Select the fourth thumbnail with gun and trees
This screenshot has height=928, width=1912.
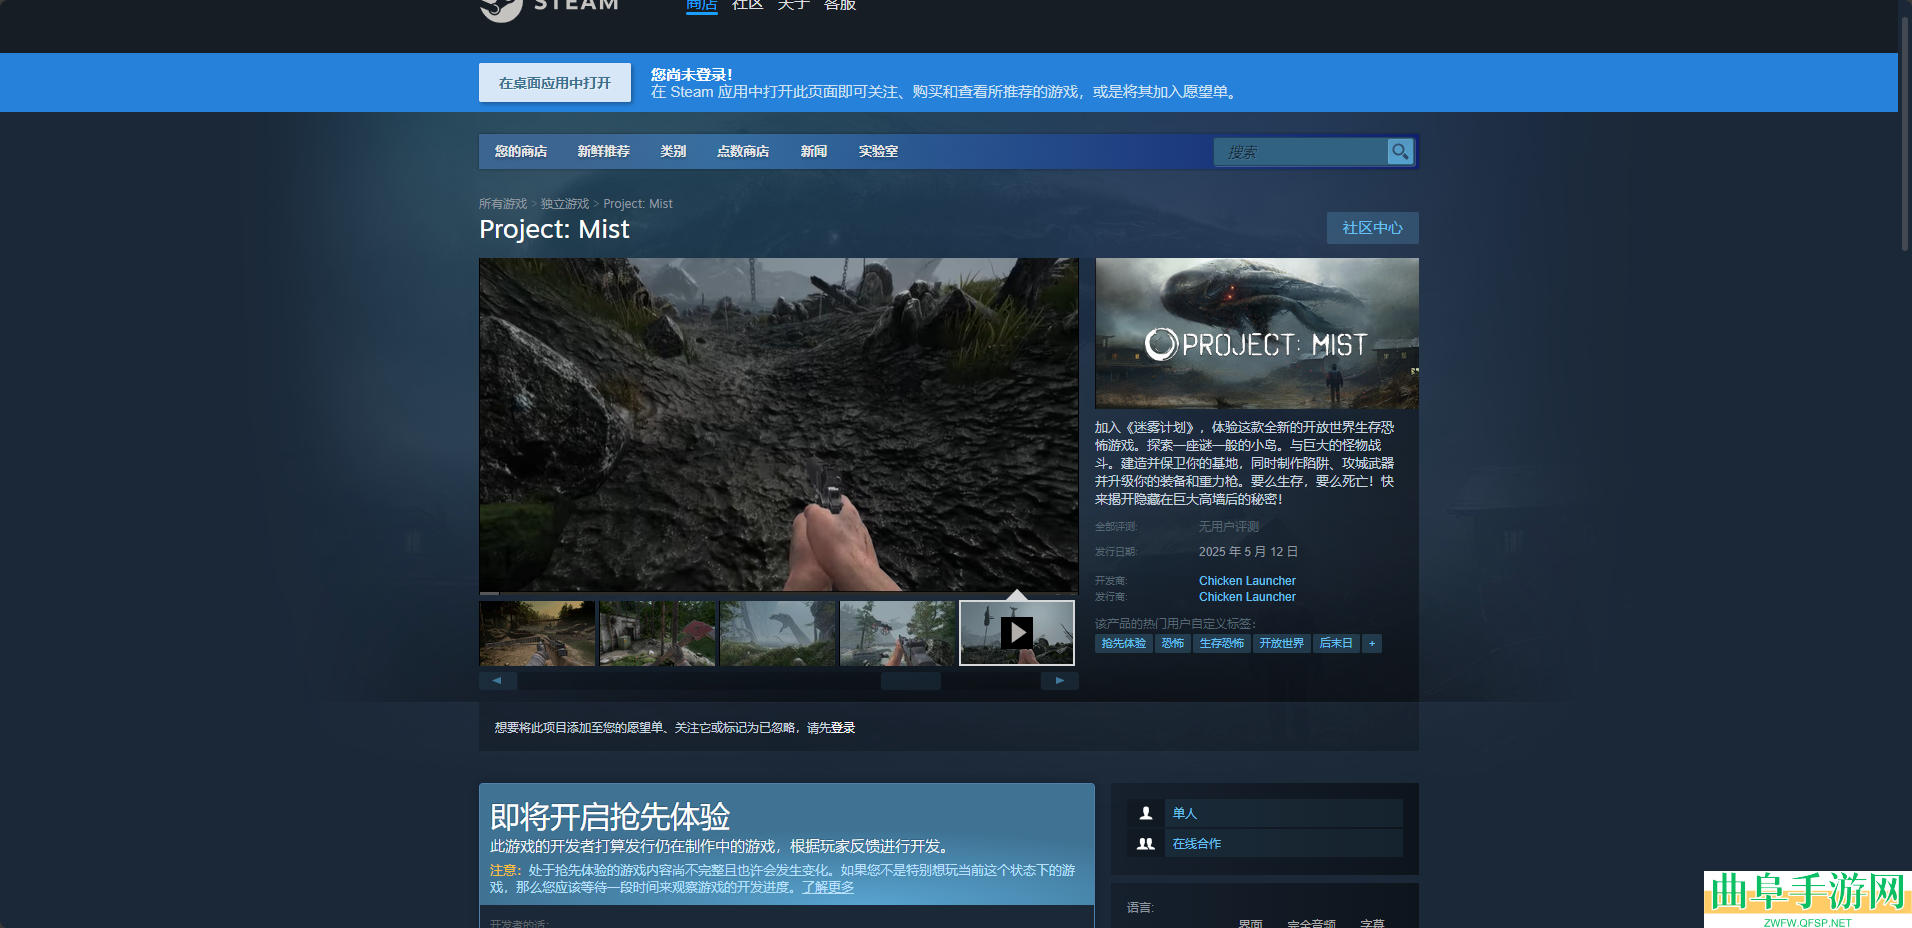[897, 633]
